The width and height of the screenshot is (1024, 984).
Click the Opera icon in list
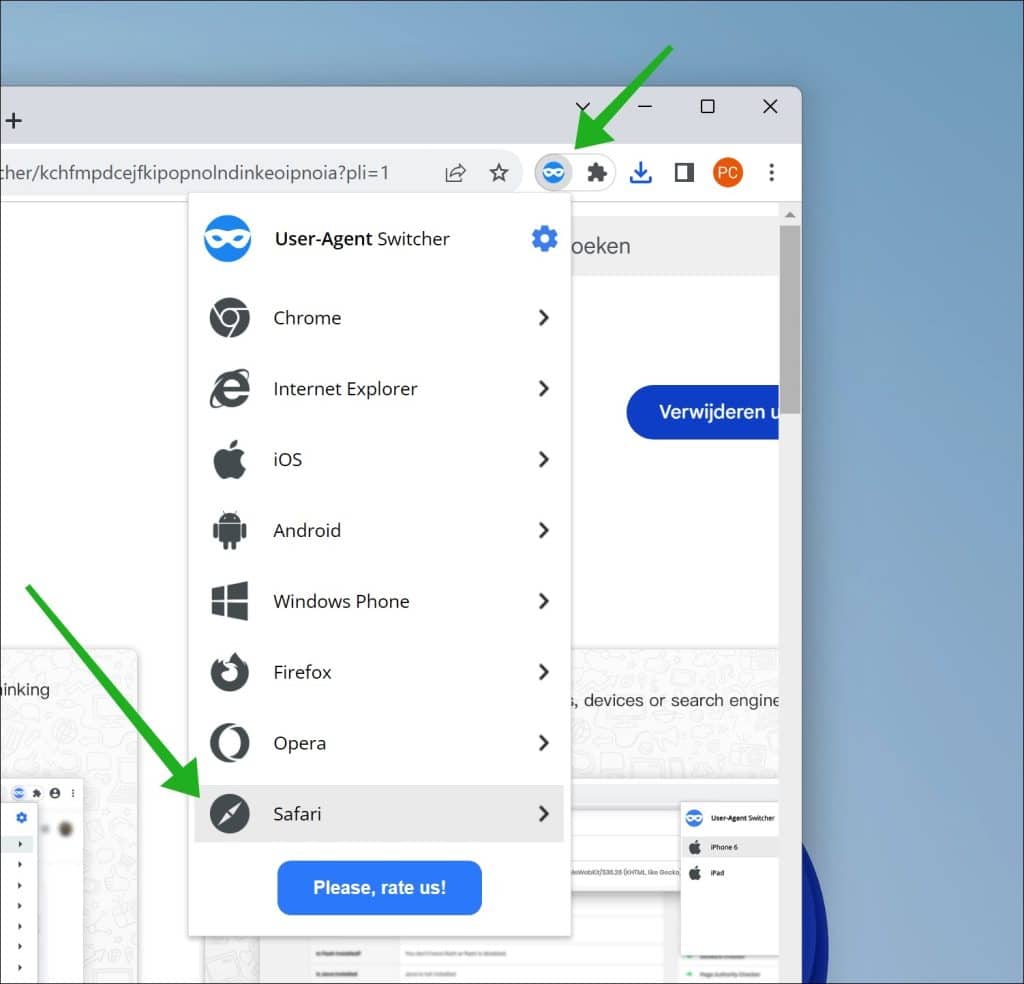coord(229,743)
